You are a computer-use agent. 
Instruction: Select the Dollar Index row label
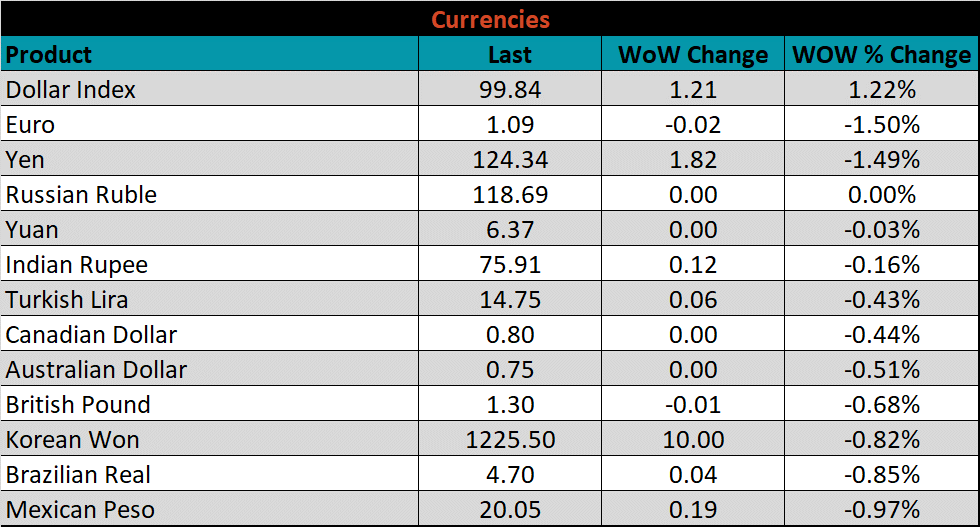(x=71, y=90)
